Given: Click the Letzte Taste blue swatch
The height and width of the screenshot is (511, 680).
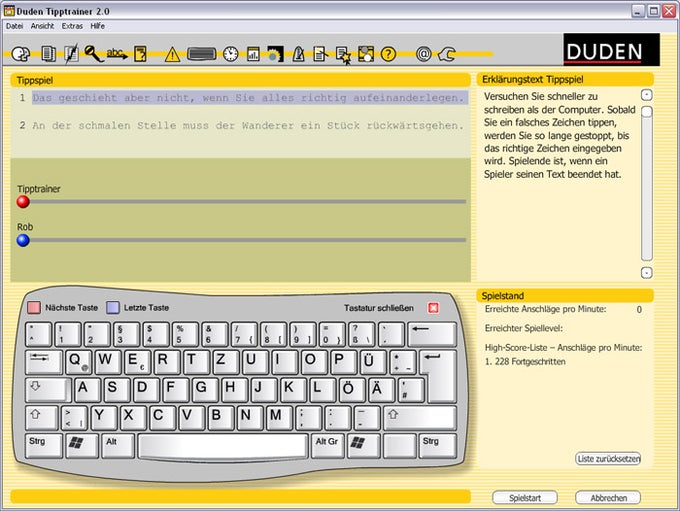Looking at the screenshot, I should 113,308.
